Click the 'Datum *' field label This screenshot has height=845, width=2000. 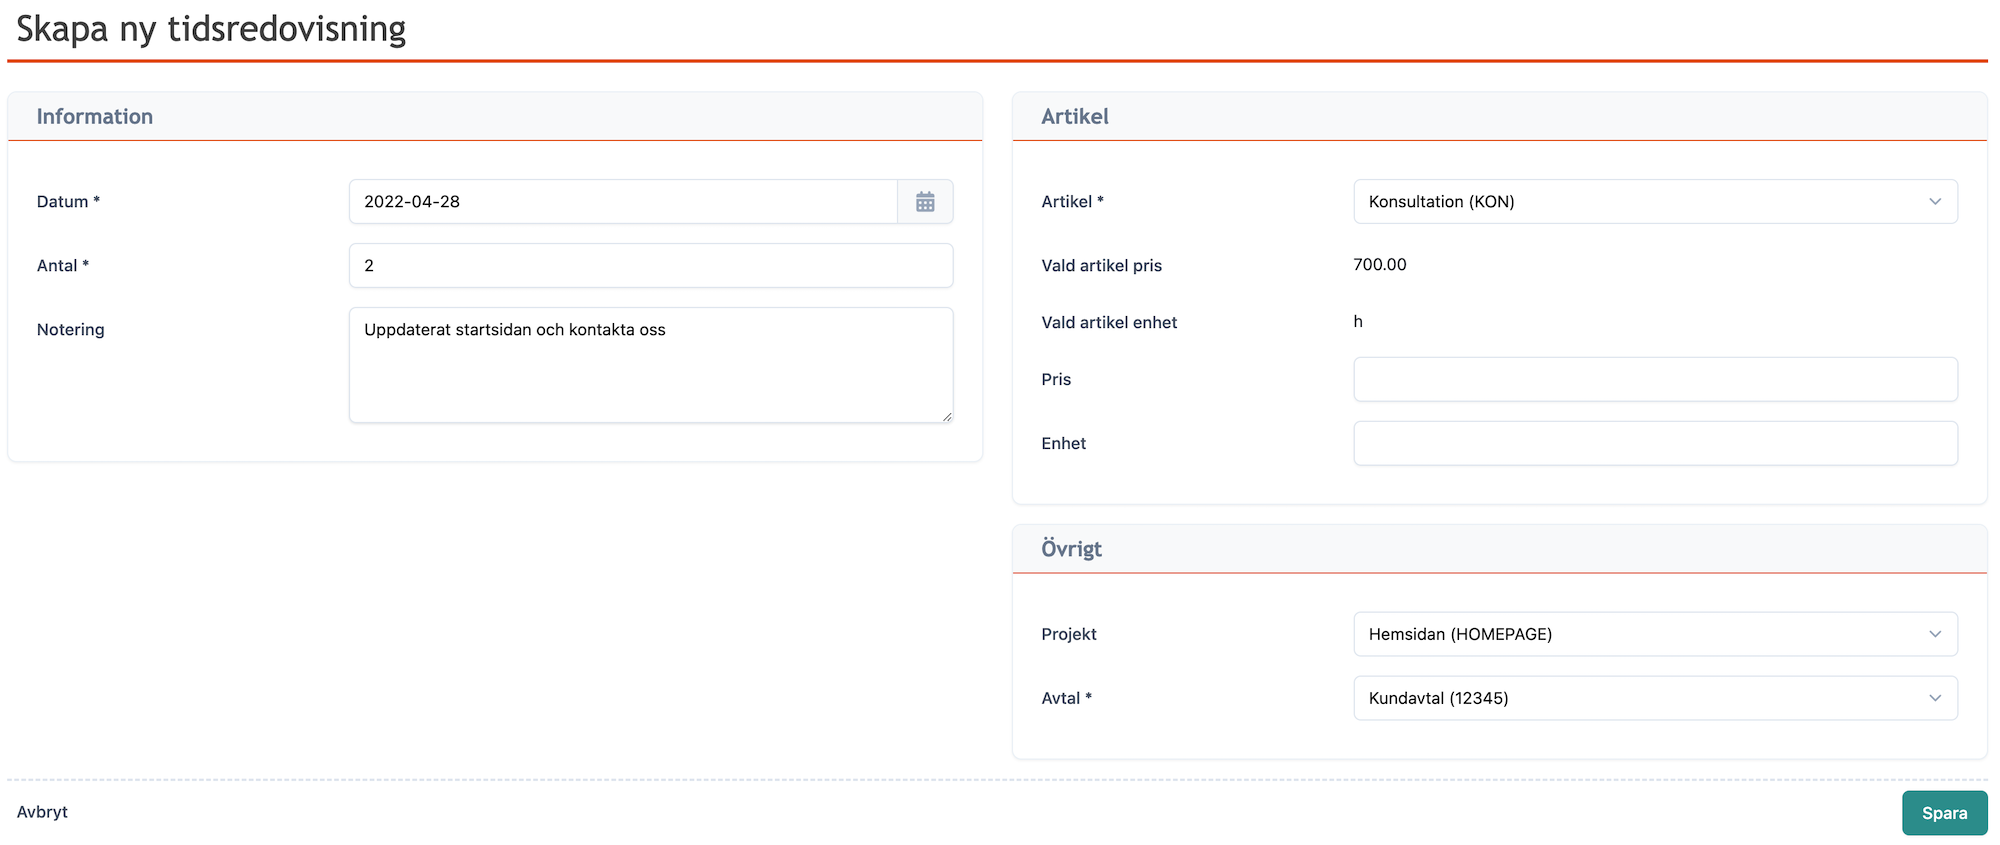68,202
